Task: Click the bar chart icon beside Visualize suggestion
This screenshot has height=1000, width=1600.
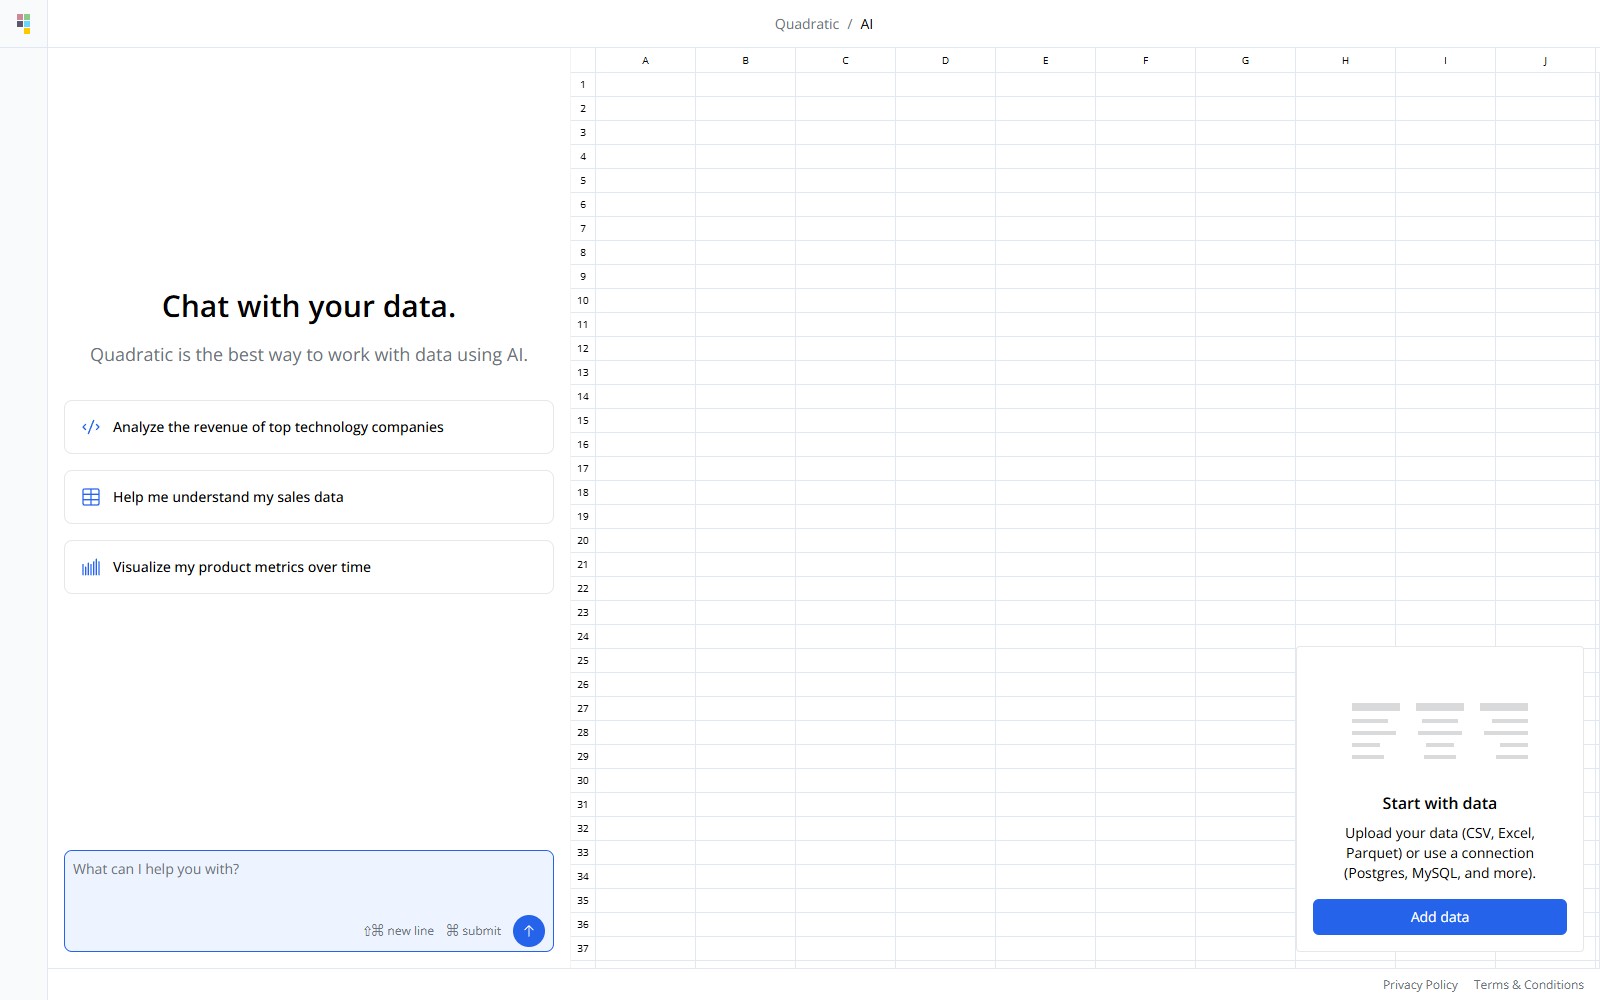Action: (91, 567)
